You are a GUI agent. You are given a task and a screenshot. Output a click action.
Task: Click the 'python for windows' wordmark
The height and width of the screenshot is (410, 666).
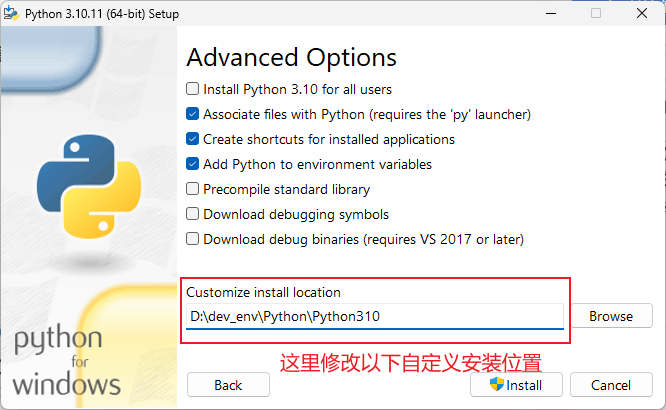[68, 360]
